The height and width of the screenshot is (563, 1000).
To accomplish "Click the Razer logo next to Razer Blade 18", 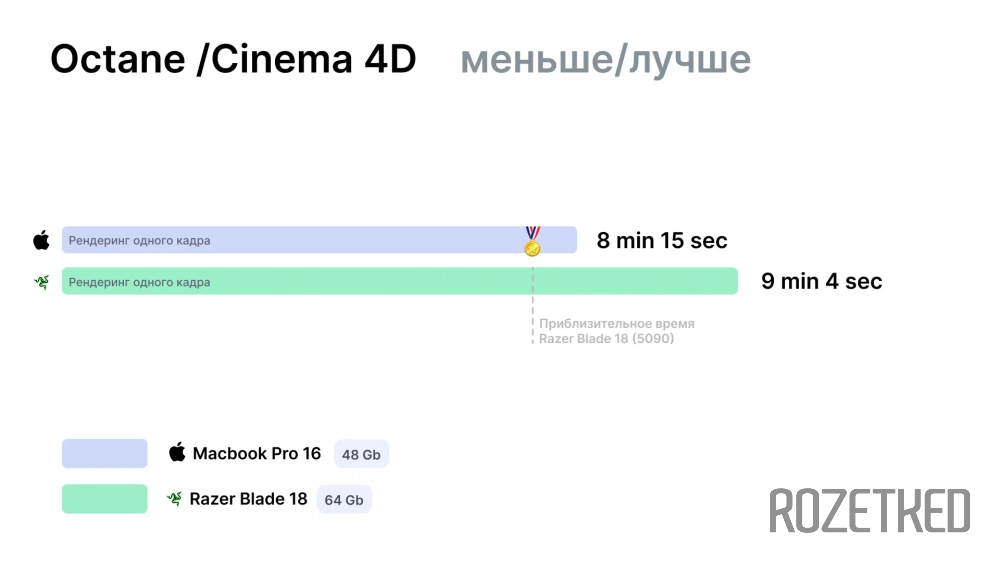I will (174, 499).
